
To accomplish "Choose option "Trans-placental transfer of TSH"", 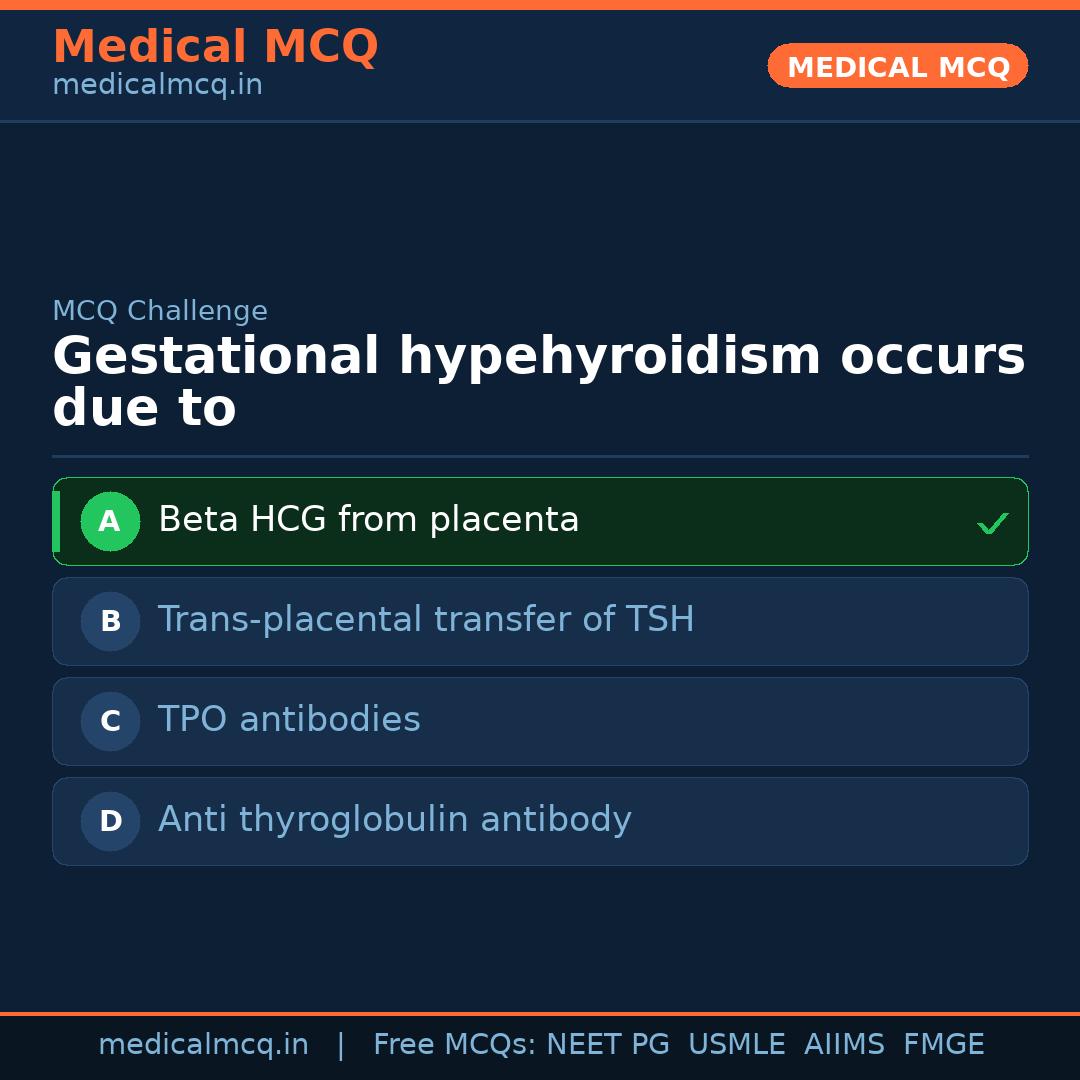I will pyautogui.click(x=426, y=620).
